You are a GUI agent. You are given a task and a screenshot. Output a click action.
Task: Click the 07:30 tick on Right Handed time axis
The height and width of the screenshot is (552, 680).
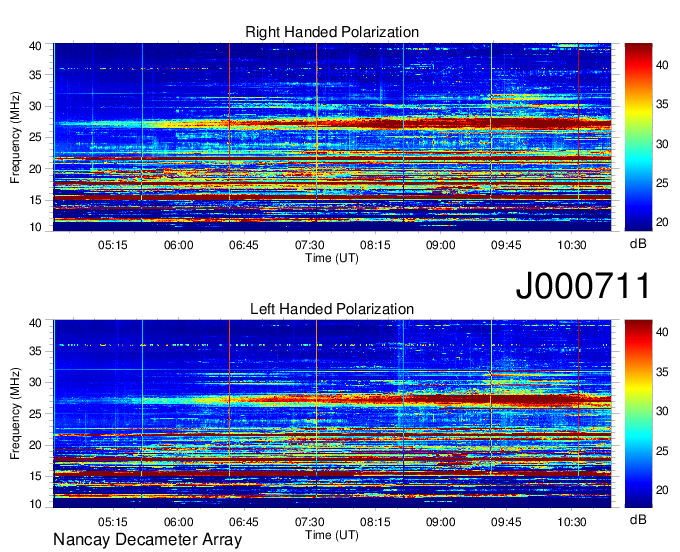pos(310,245)
